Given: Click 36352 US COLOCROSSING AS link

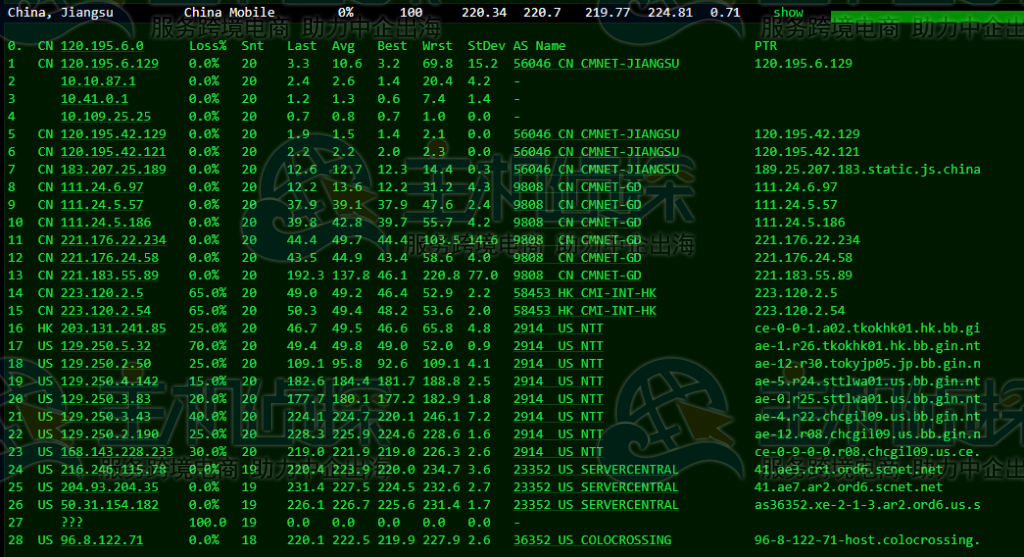Looking at the screenshot, I should [592, 539].
